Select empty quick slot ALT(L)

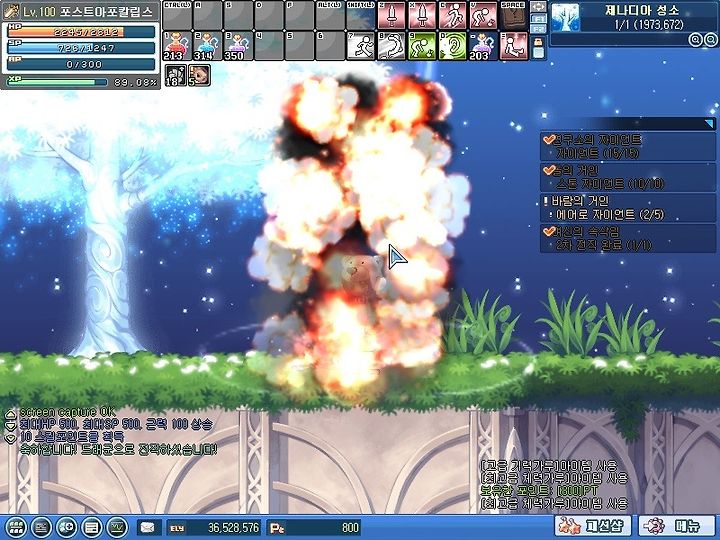[x=330, y=16]
